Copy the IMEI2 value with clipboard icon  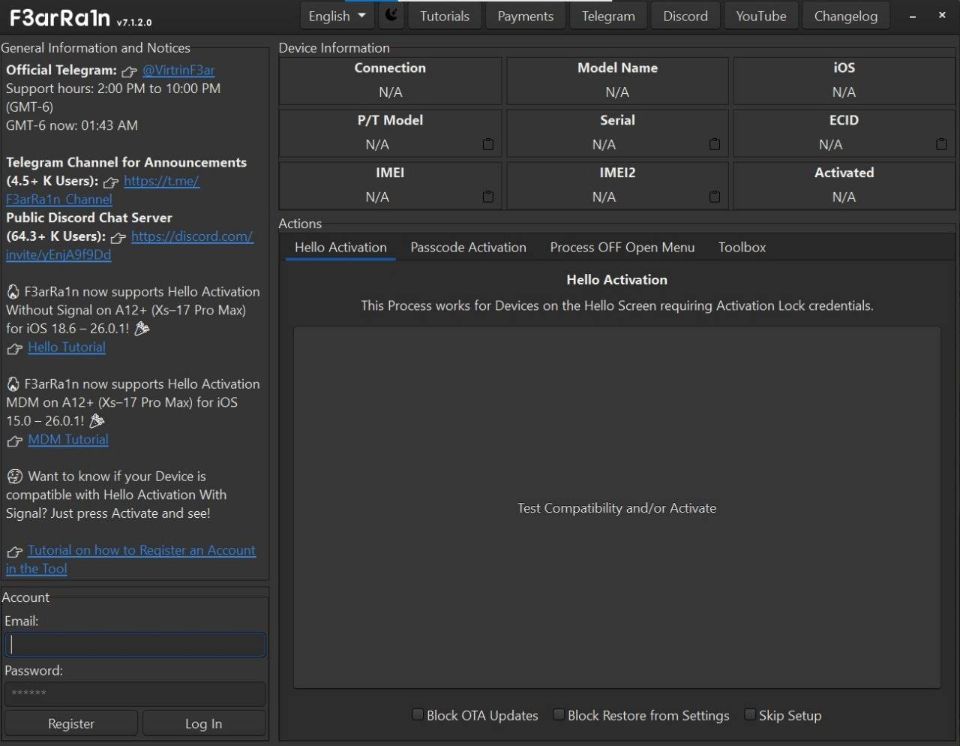(714, 197)
